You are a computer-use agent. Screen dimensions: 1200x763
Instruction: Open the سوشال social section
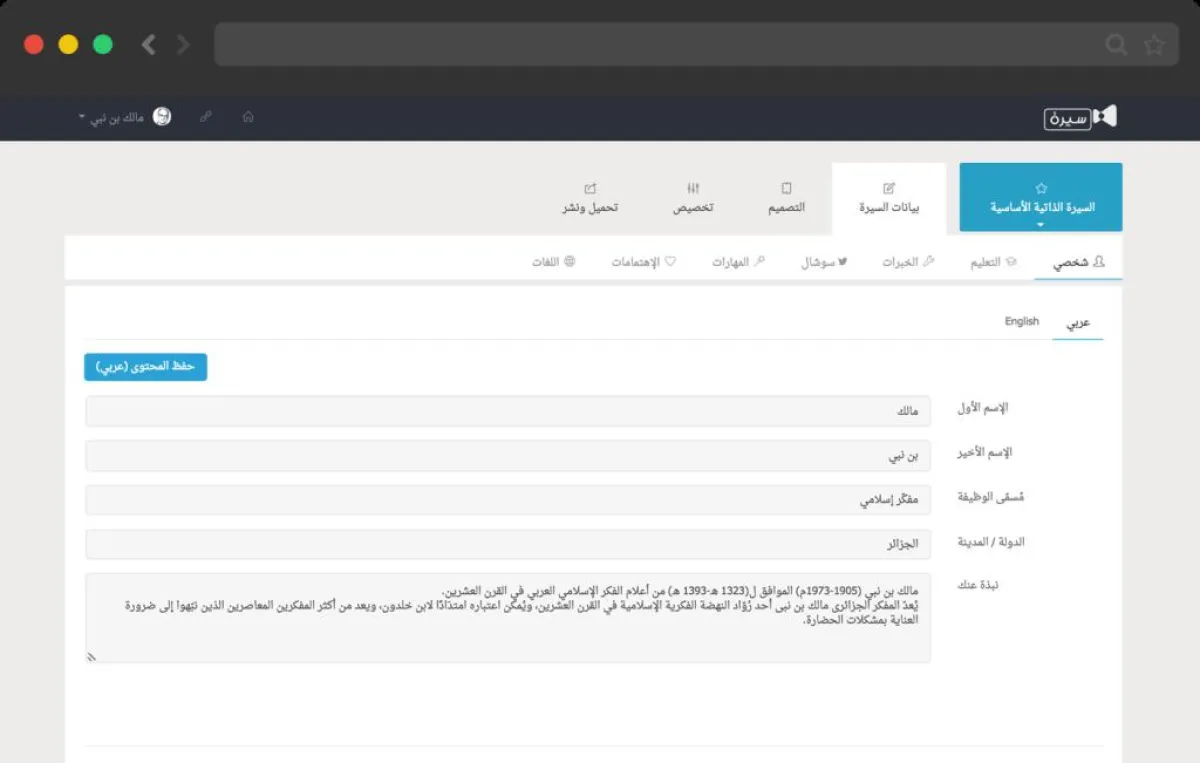(x=824, y=262)
